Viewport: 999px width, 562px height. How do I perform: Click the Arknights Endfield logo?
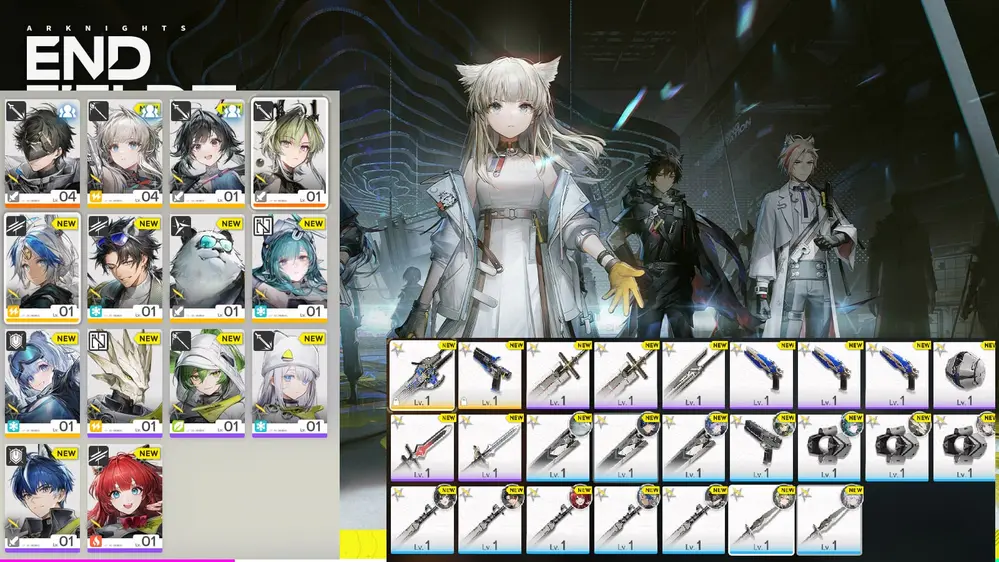88,55
